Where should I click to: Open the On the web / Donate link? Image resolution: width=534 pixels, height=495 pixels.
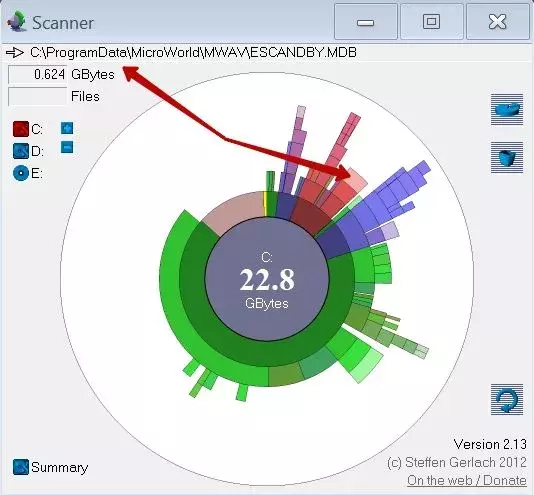click(467, 480)
